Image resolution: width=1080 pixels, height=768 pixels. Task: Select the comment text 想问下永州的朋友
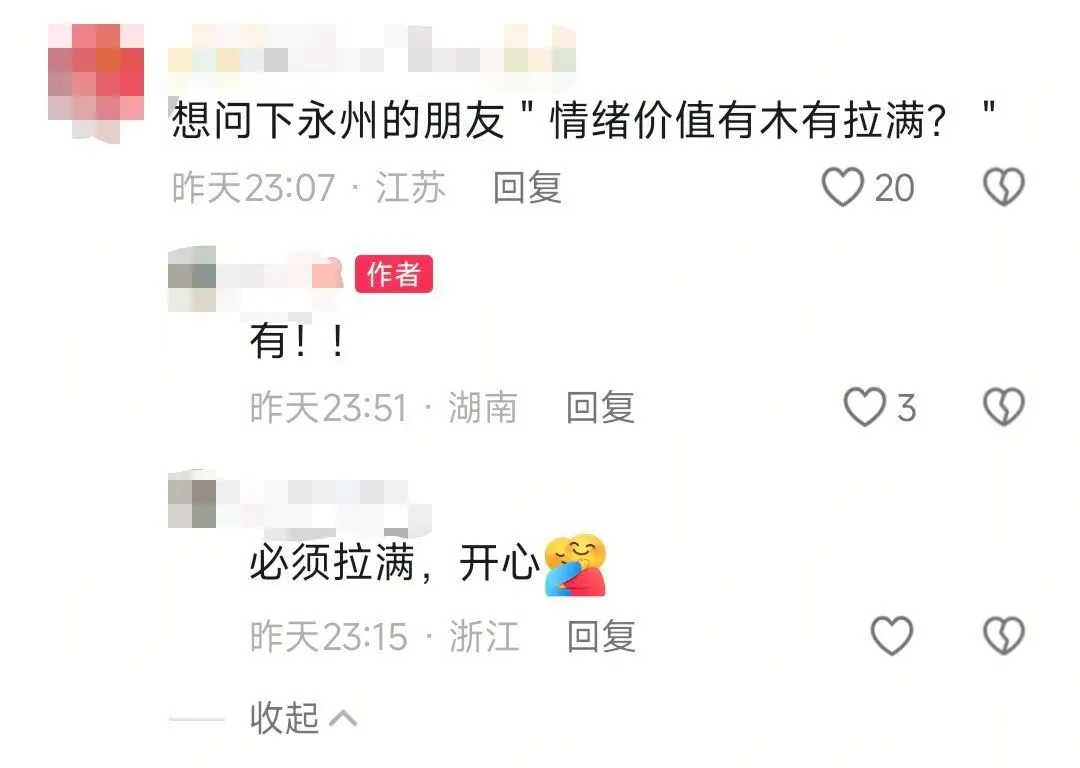[338, 120]
